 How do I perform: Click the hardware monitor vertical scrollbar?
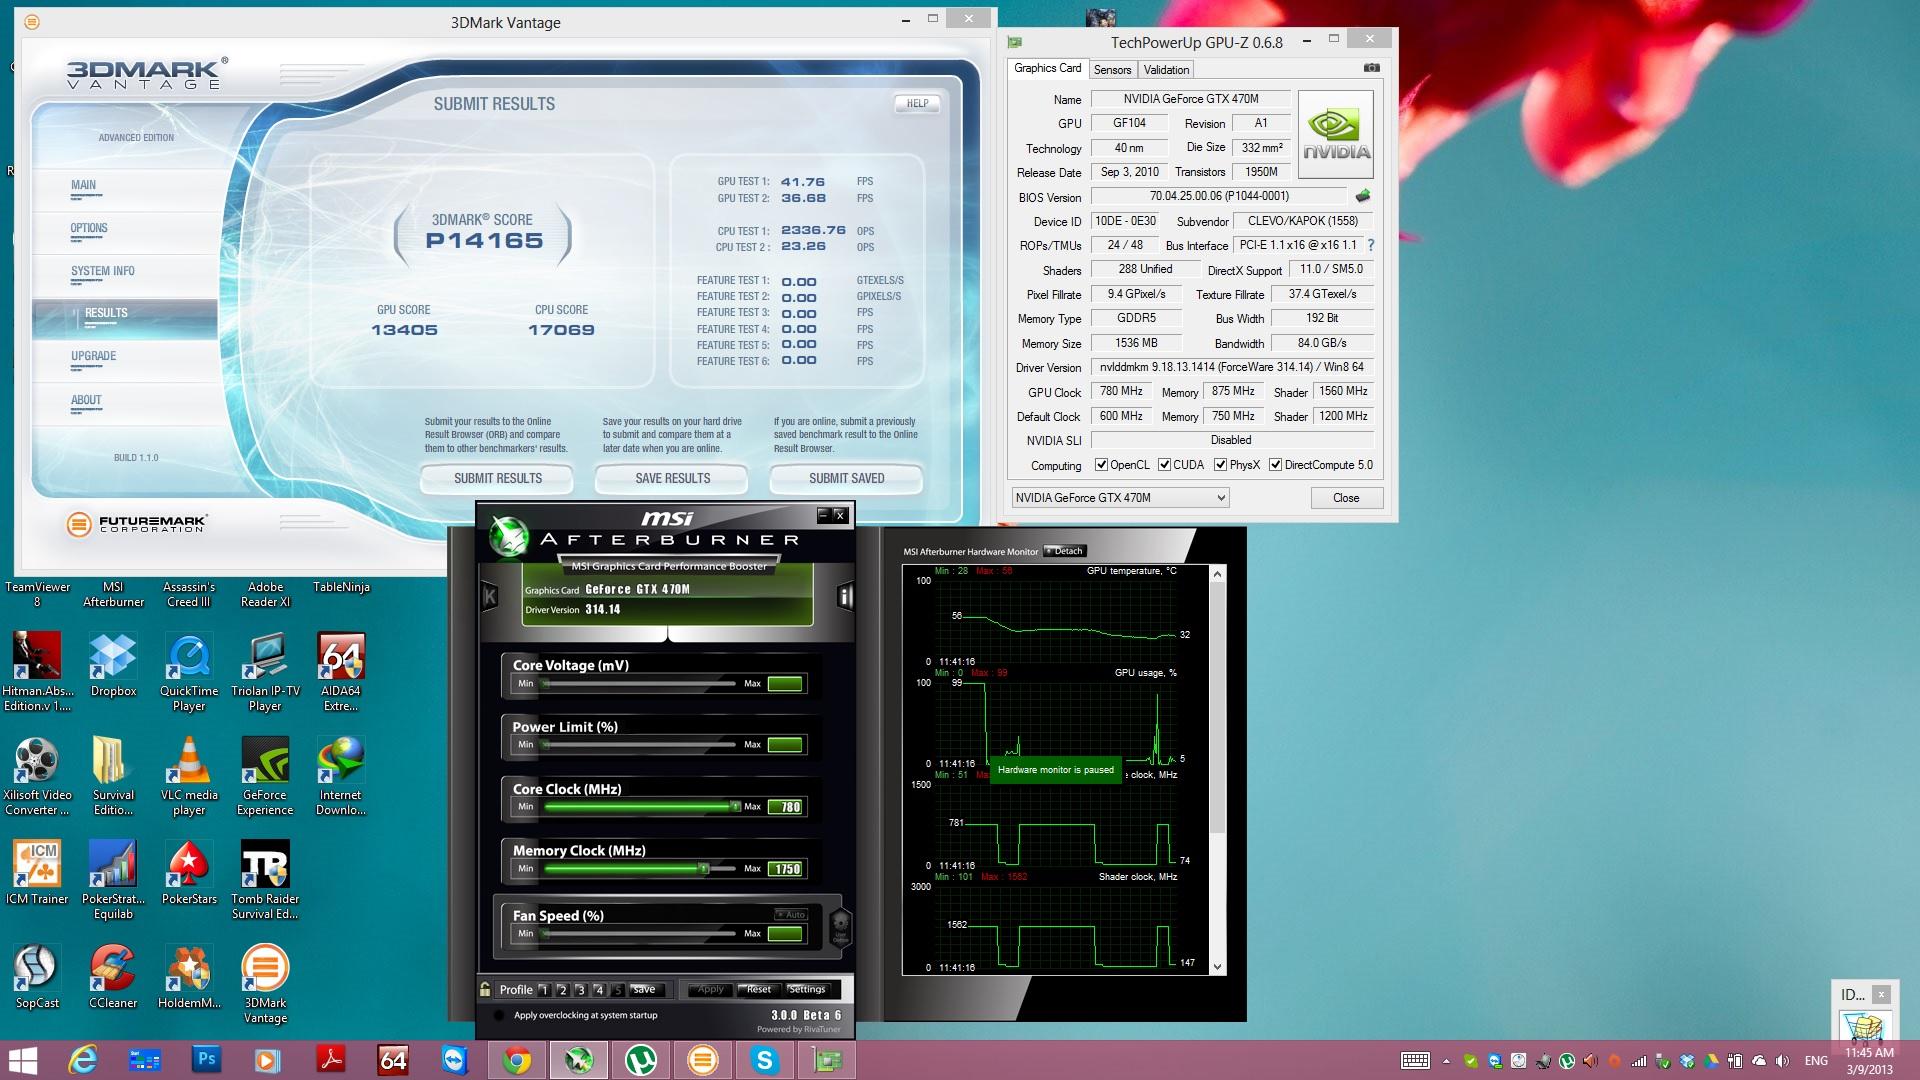click(1217, 770)
